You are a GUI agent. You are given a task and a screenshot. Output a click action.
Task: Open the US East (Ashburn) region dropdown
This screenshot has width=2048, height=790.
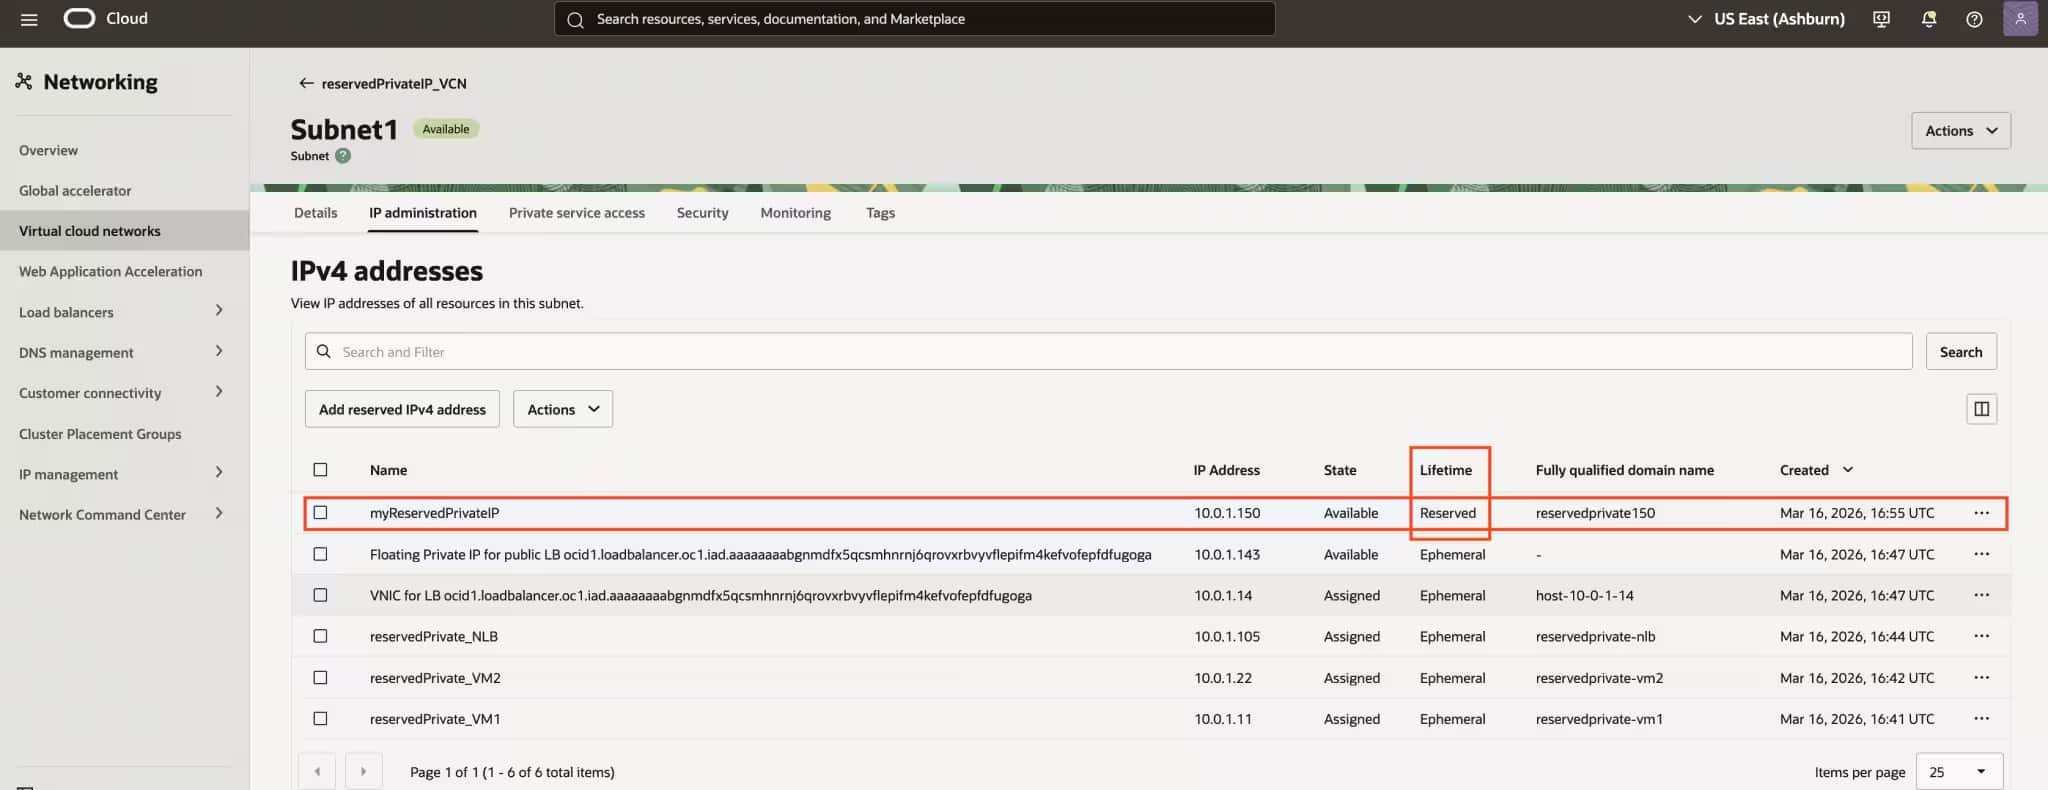(x=1766, y=19)
